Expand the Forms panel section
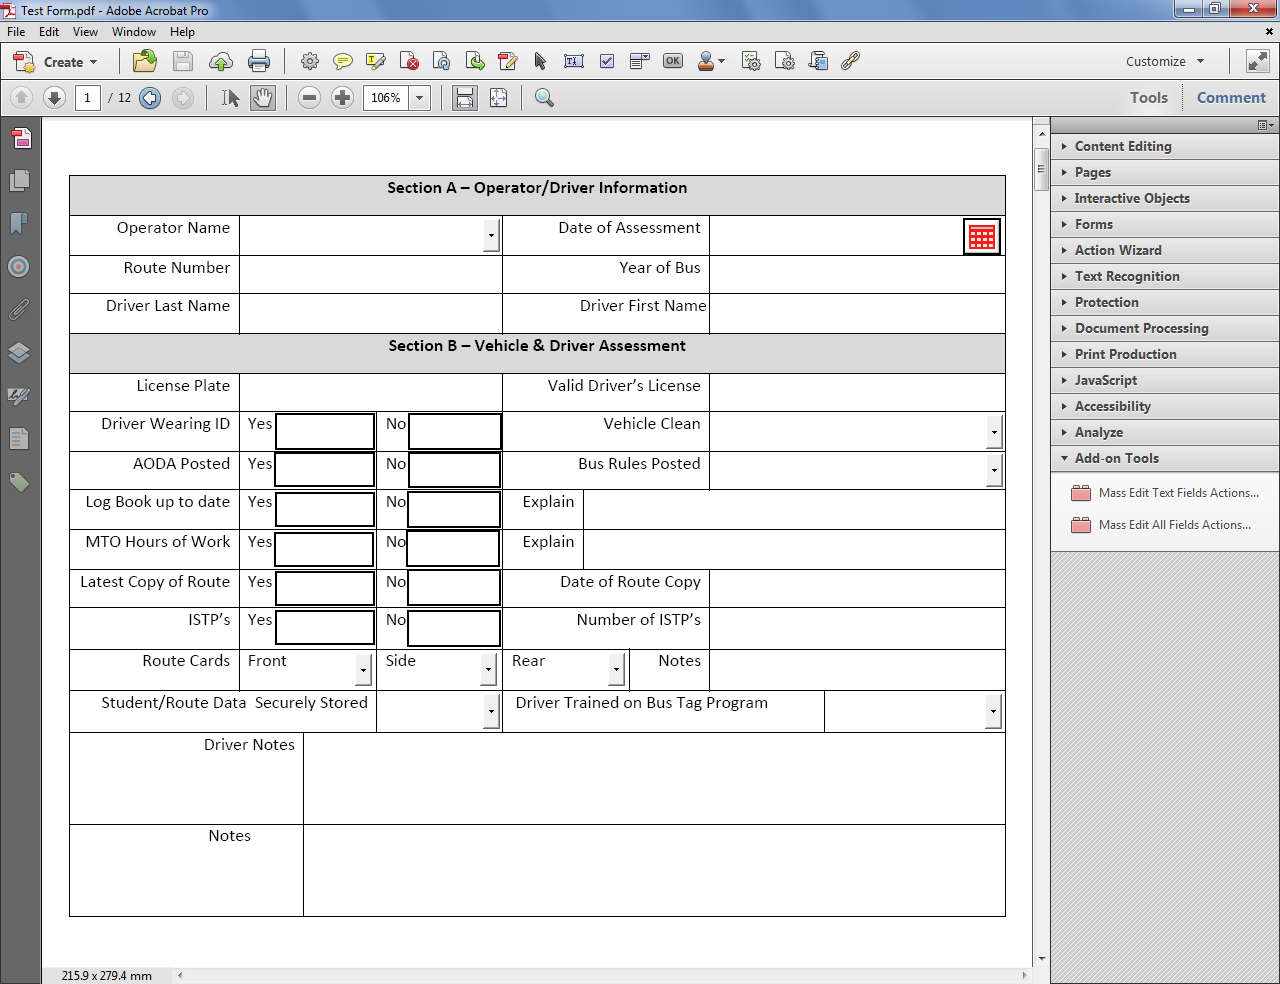 [x=1094, y=224]
